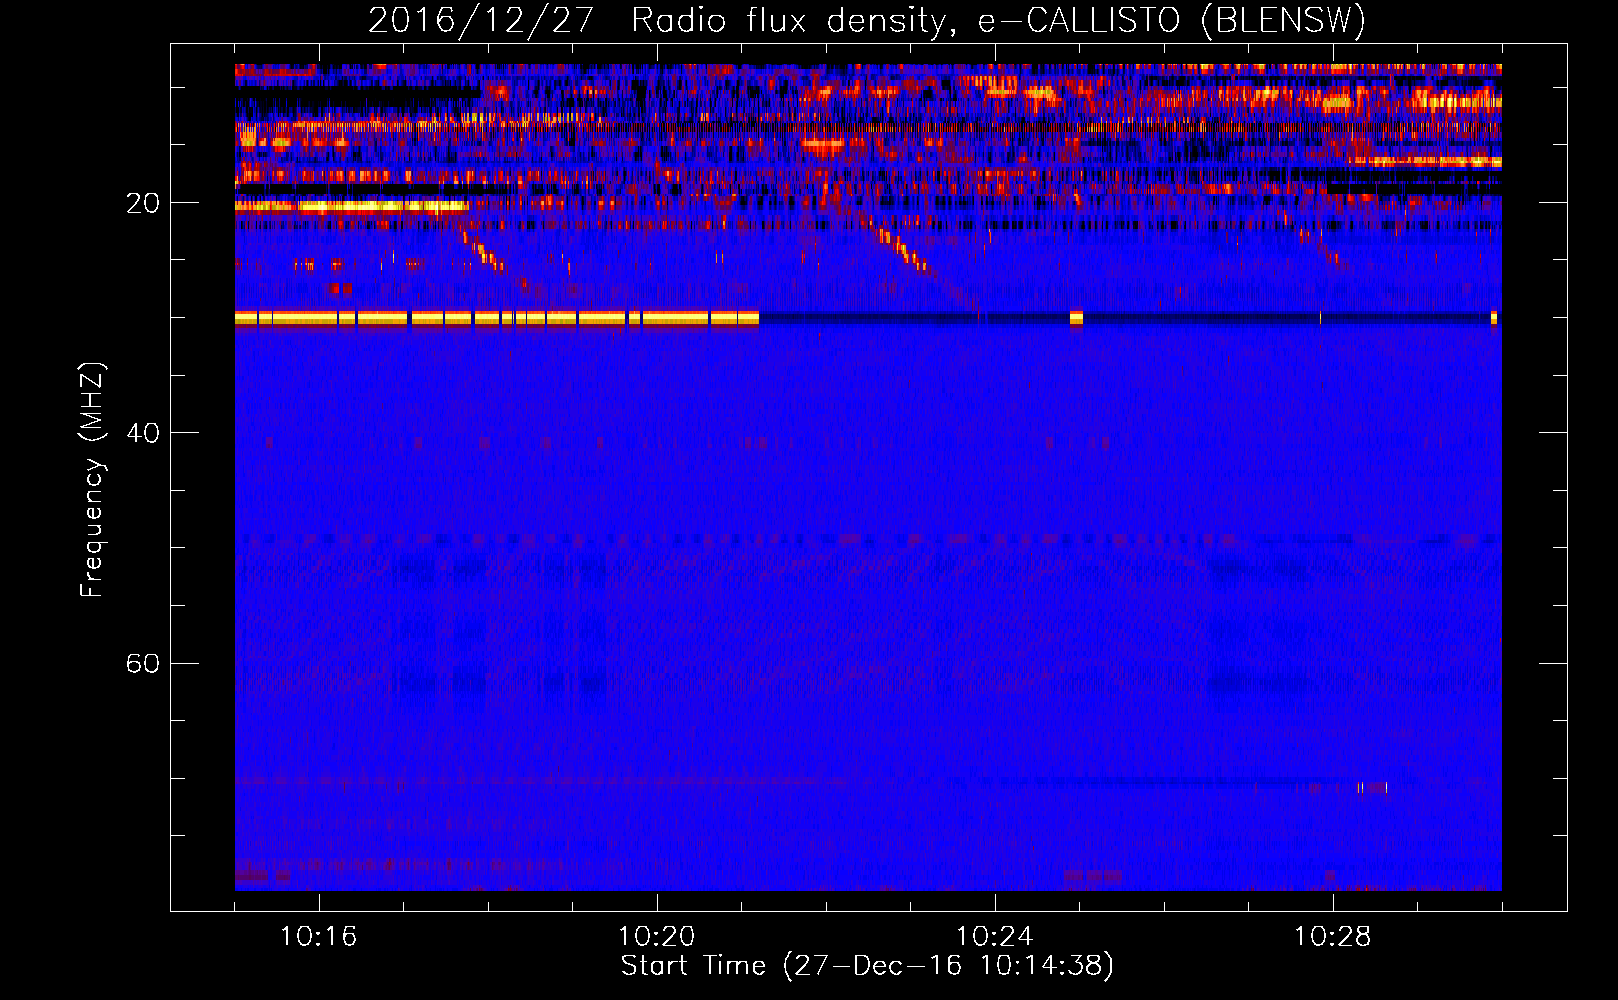The height and width of the screenshot is (1000, 1618).
Task: Click the plot title 'Radio flux density, e-CALLISTO (BLENSW)'
Action: 998,21
